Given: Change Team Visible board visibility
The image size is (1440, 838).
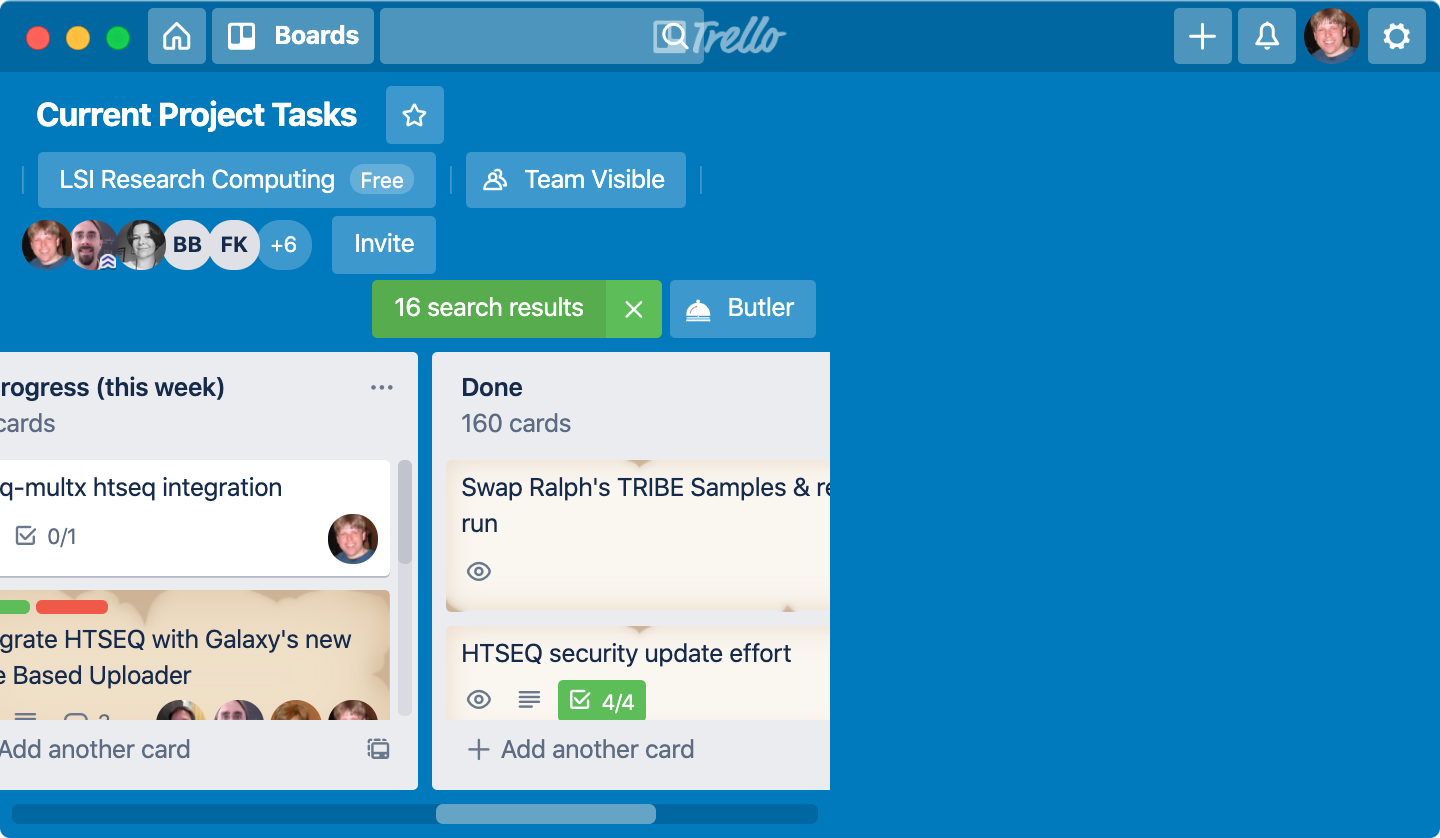Looking at the screenshot, I should point(576,180).
